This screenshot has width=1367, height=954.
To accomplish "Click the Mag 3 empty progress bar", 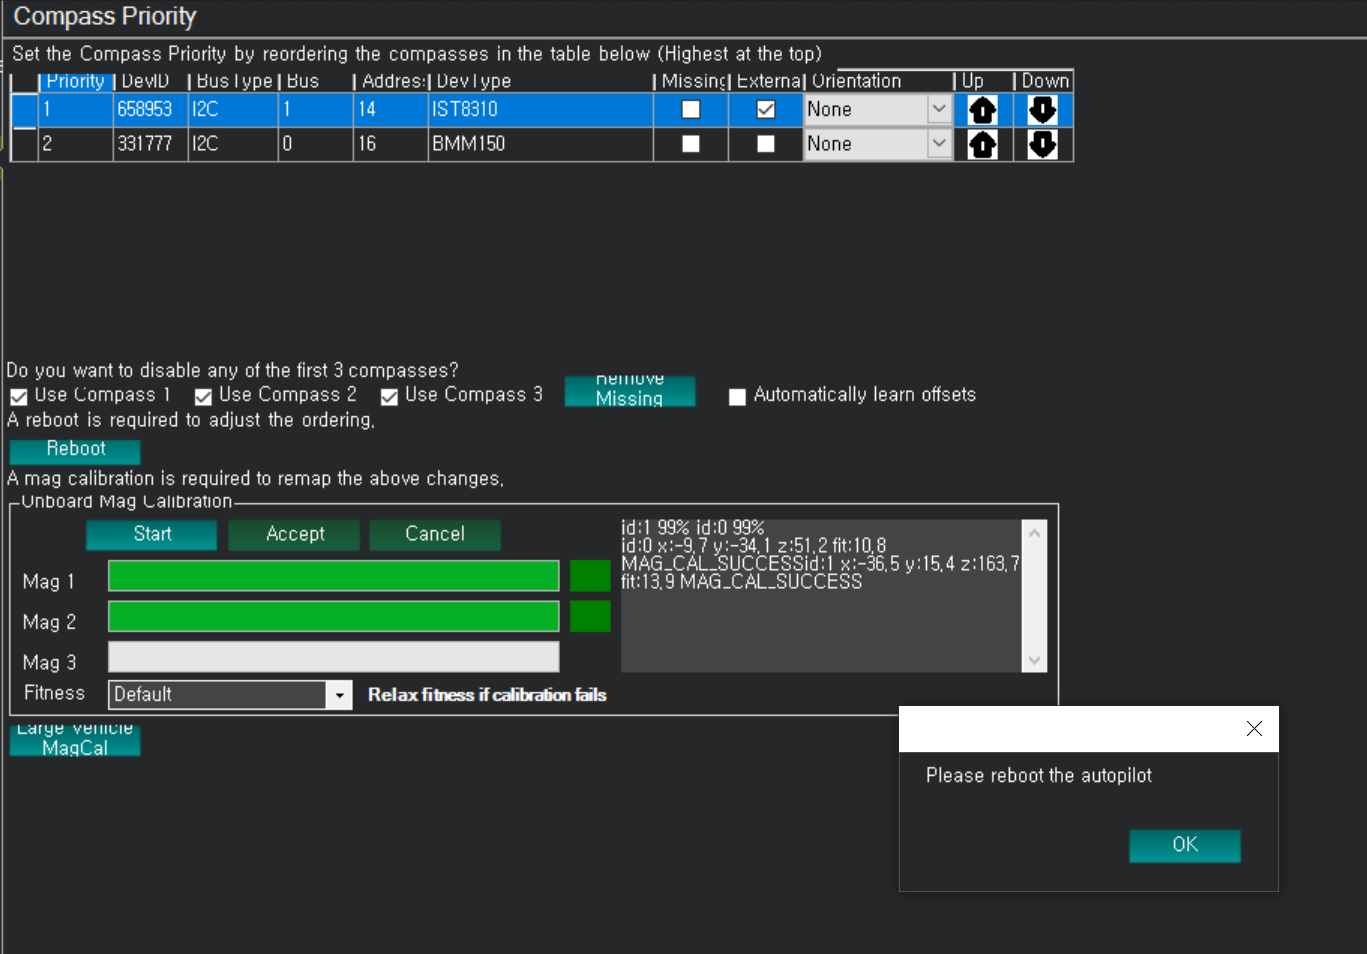I will pos(334,657).
